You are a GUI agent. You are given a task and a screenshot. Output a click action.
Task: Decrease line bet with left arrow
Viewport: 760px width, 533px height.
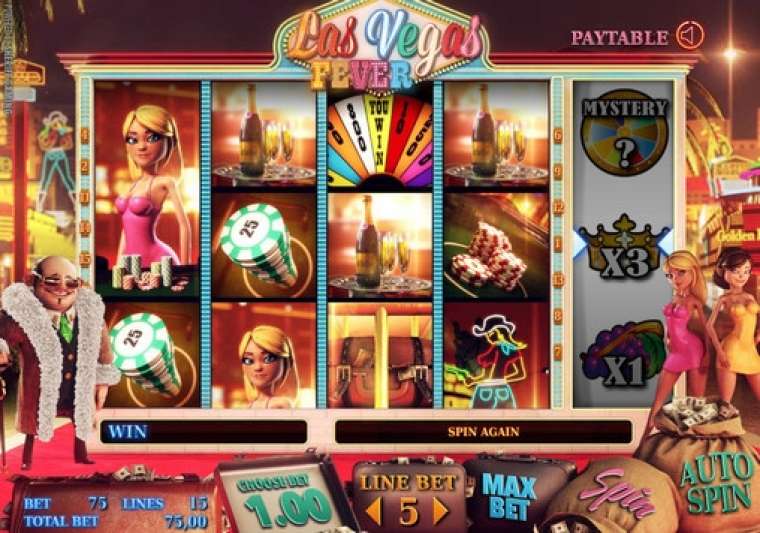[373, 510]
